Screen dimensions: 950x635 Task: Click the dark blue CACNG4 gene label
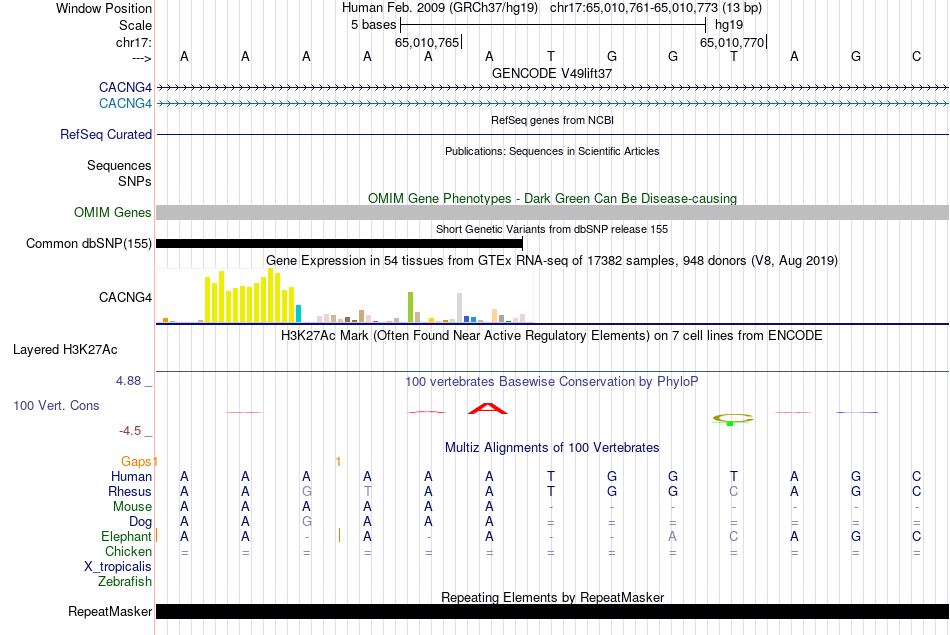tap(125, 87)
